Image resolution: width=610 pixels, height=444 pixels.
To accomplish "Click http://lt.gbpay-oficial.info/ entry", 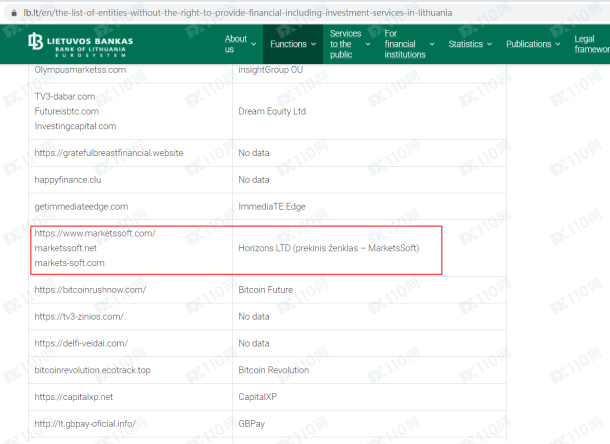I will point(85,424).
